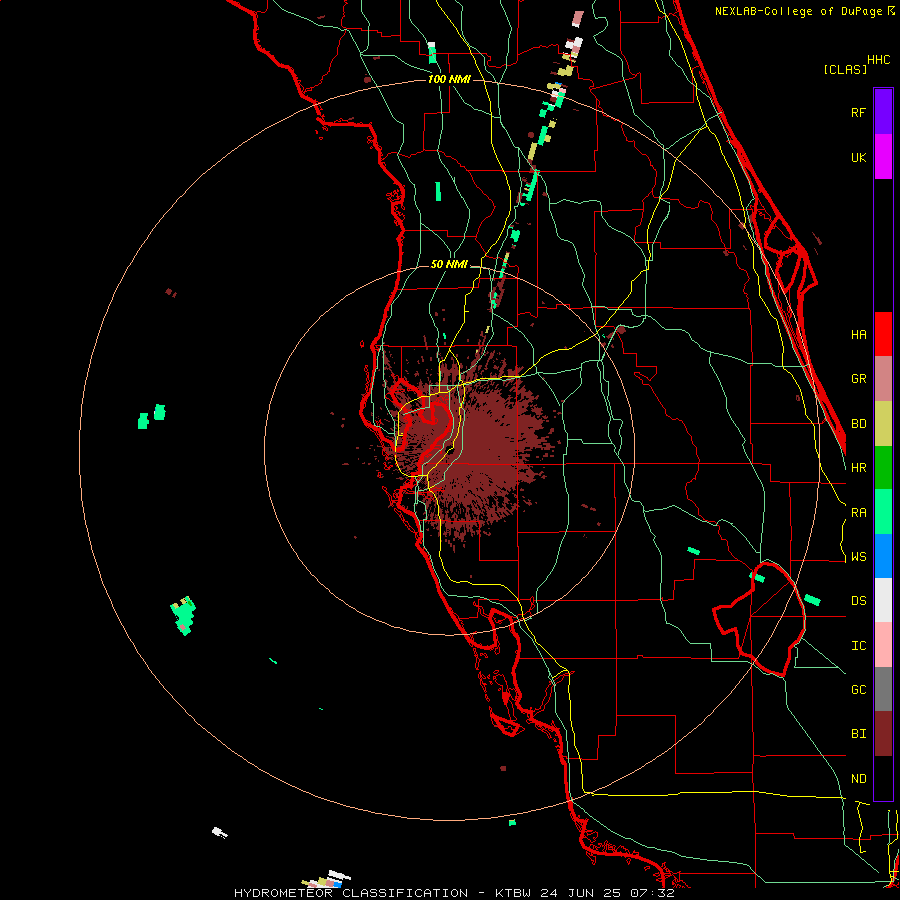900x900 pixels.
Task: Click the DS legend label
Action: 859,600
